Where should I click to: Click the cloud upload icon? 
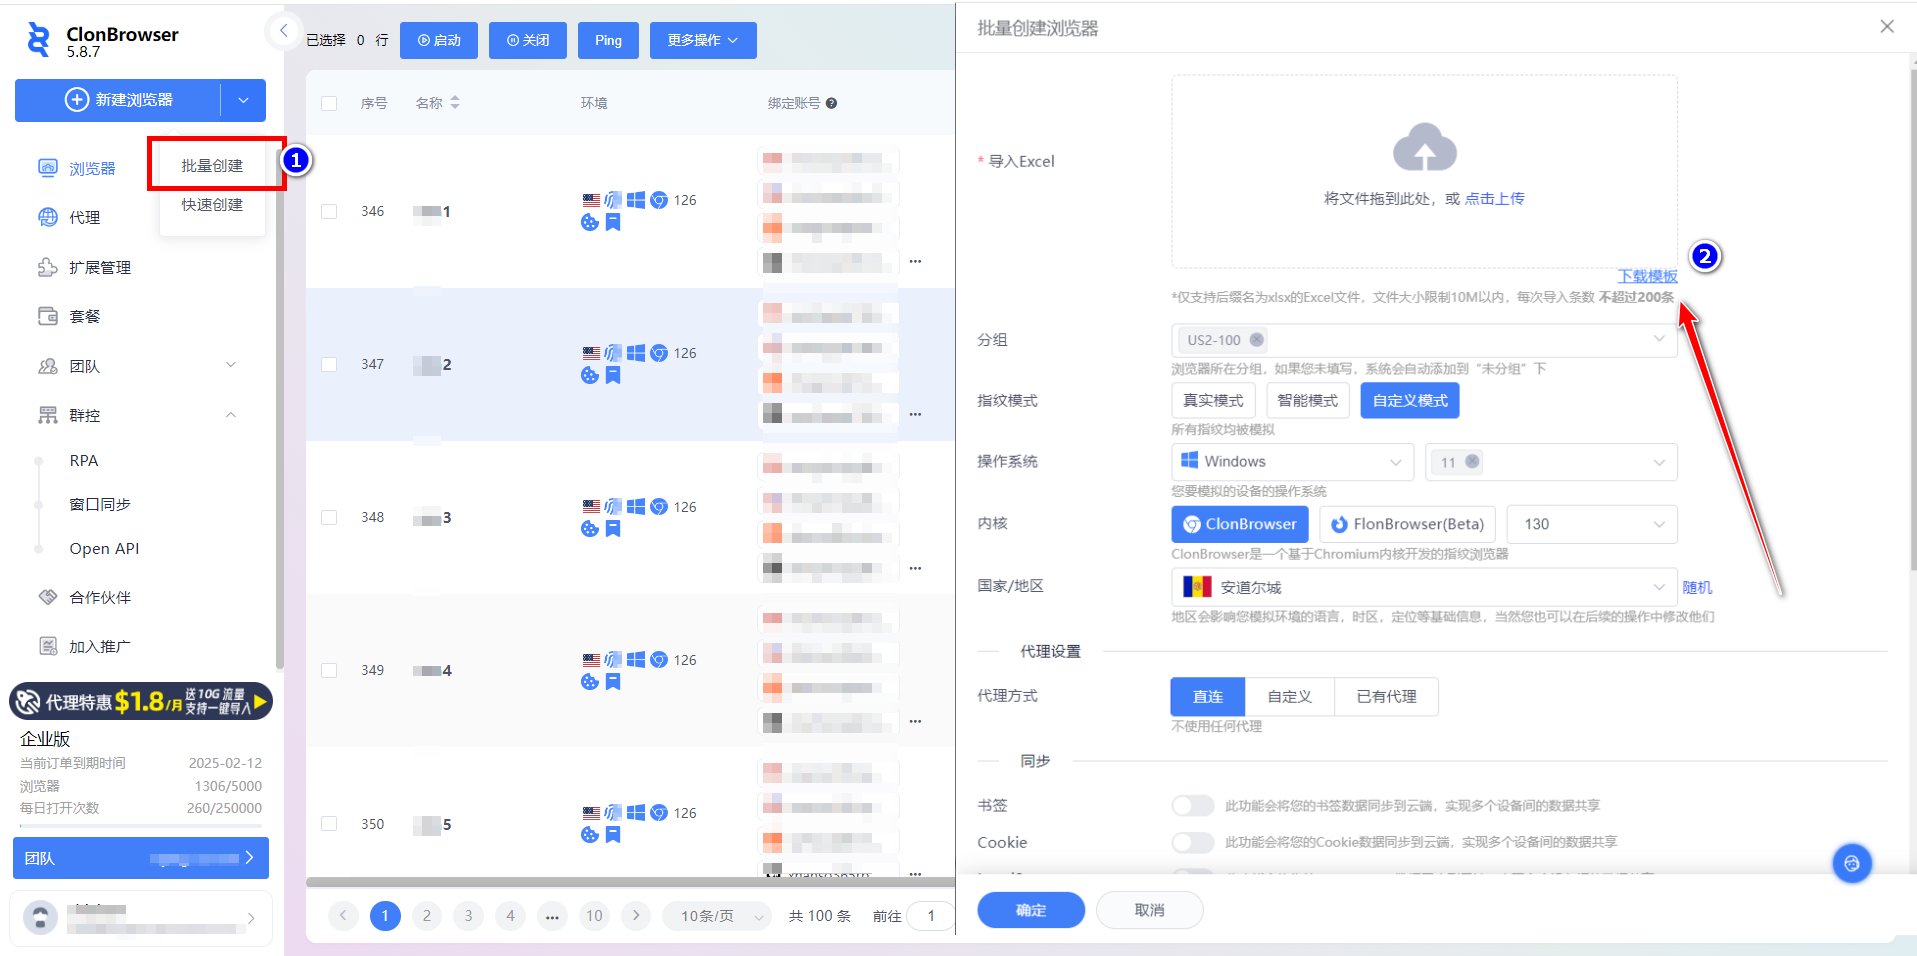1424,147
